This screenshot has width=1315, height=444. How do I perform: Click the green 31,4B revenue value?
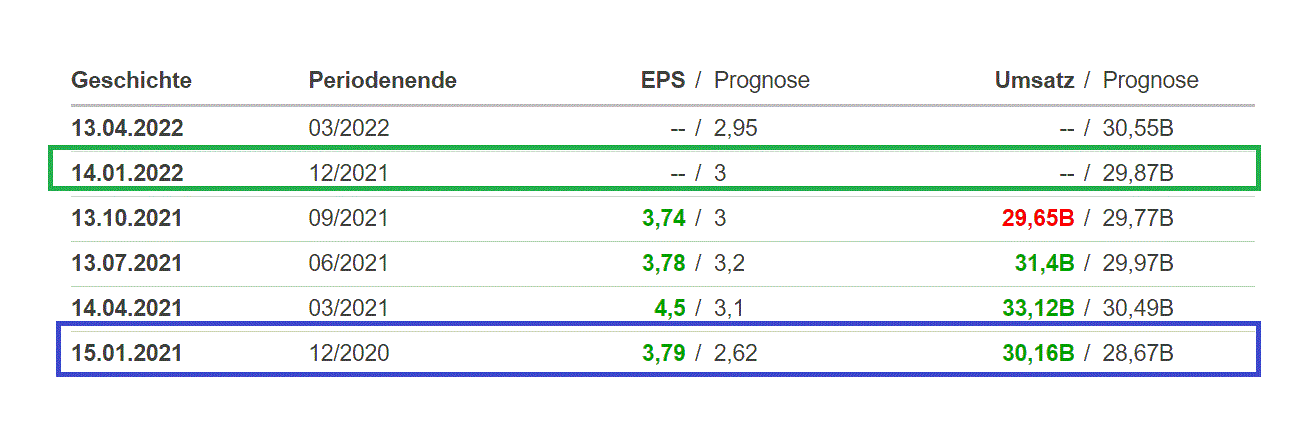[1046, 264]
